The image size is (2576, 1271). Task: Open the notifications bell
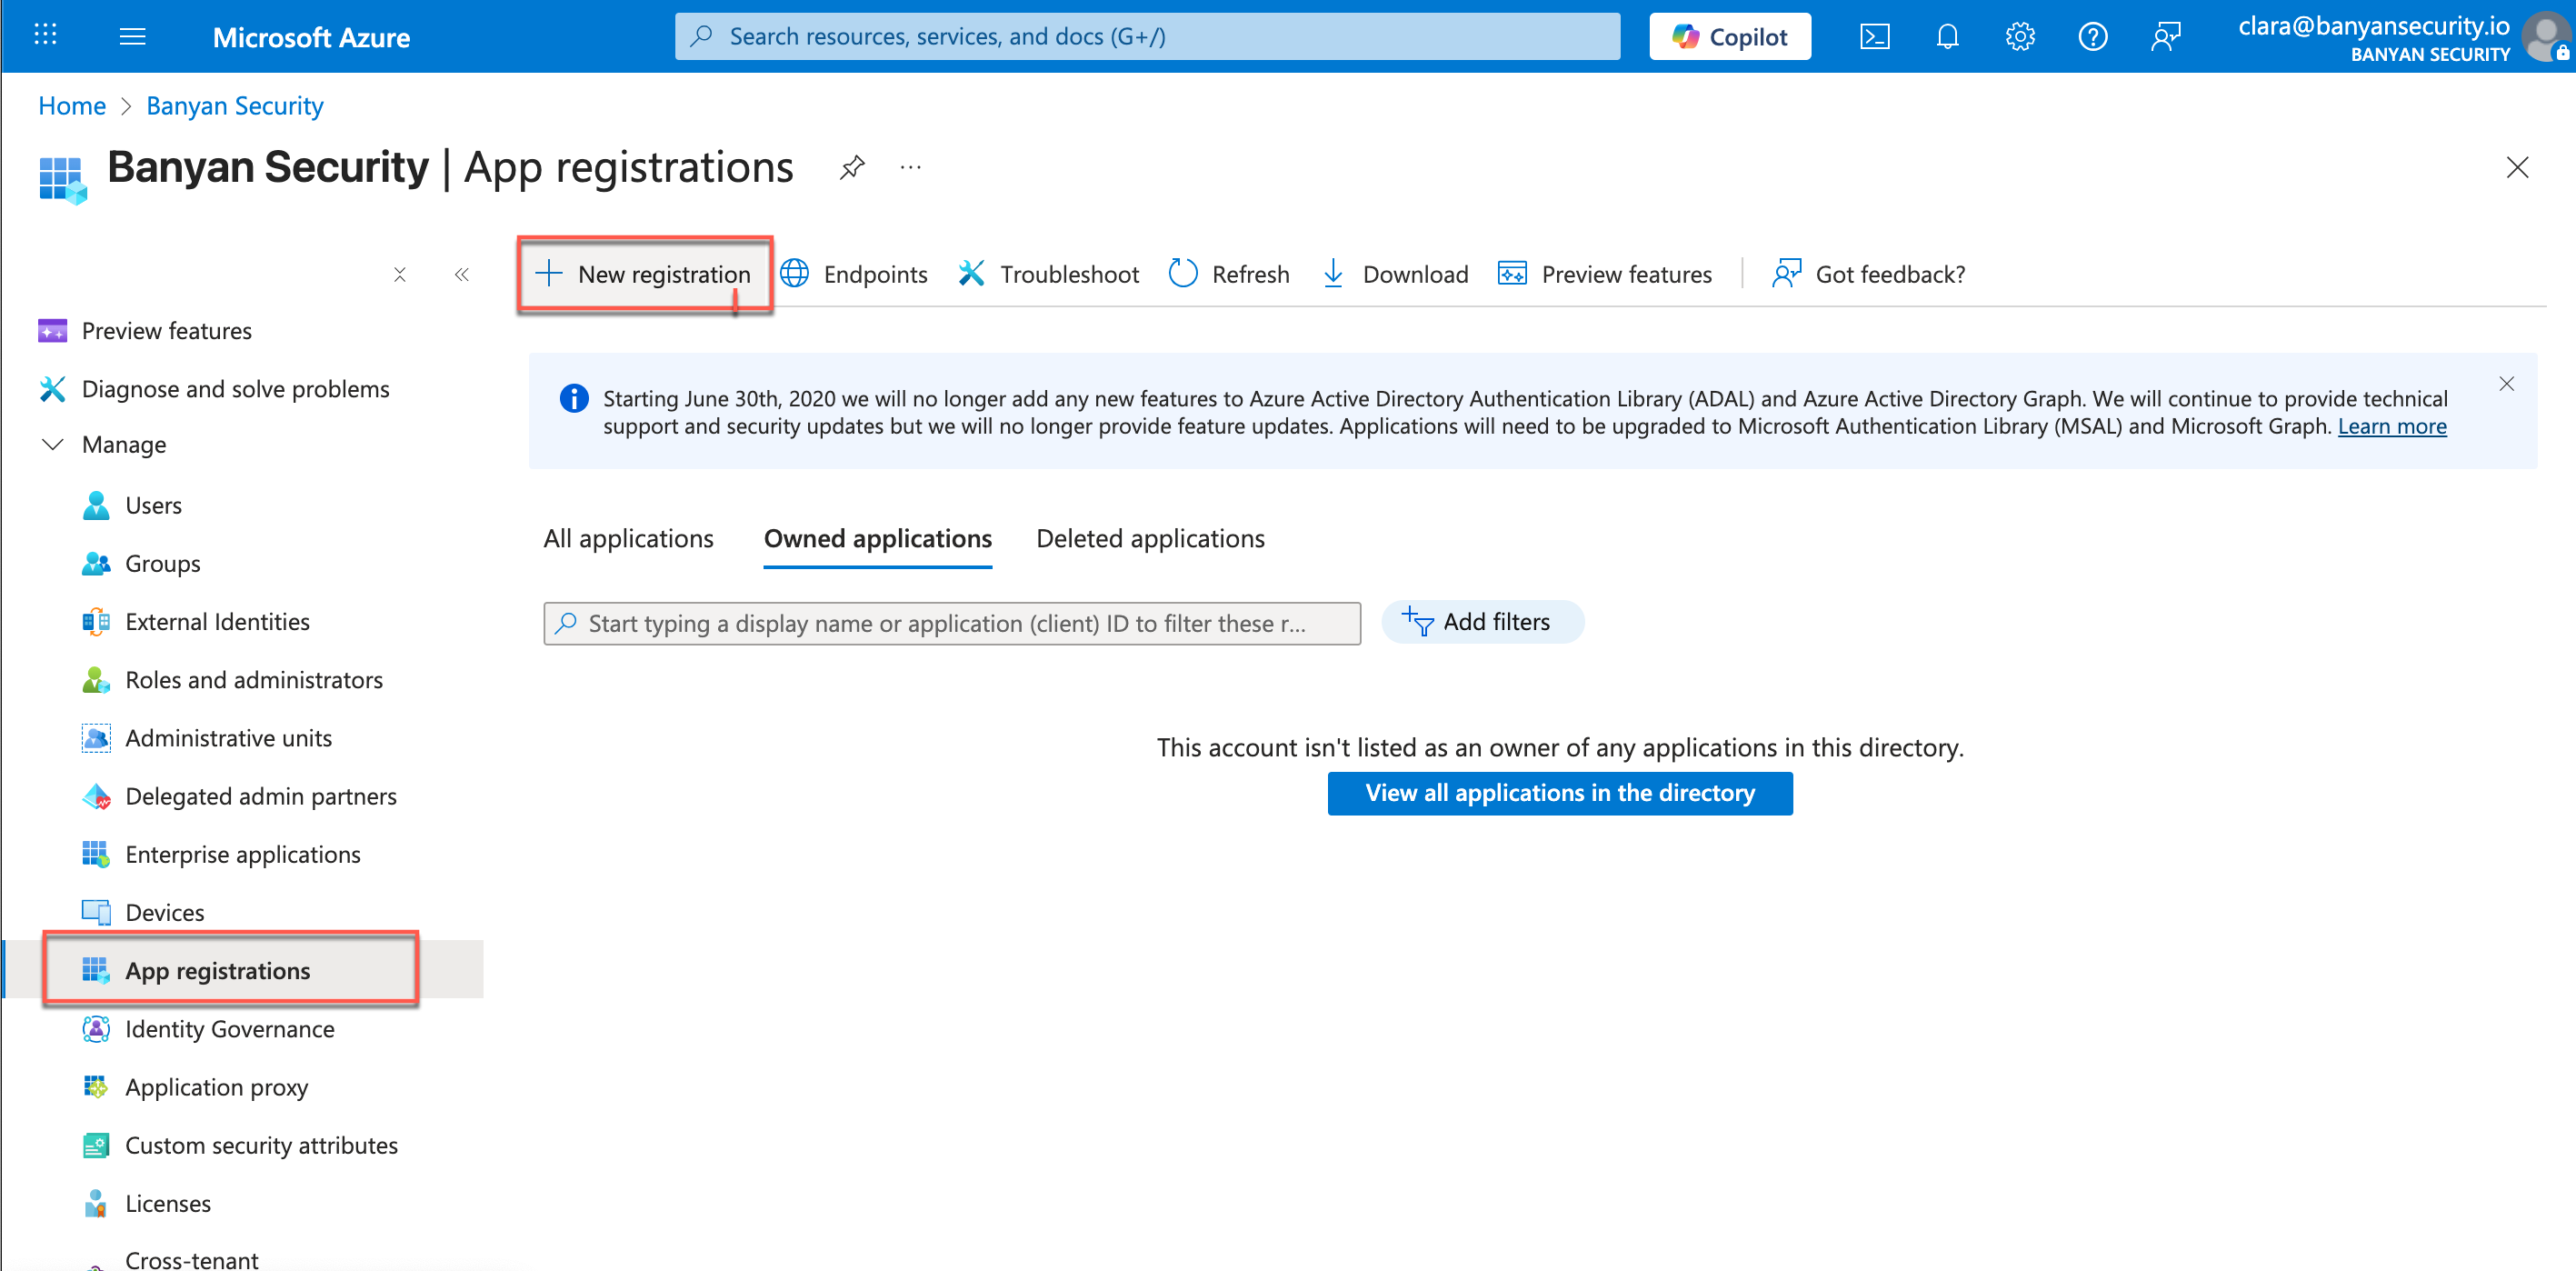coord(1946,37)
